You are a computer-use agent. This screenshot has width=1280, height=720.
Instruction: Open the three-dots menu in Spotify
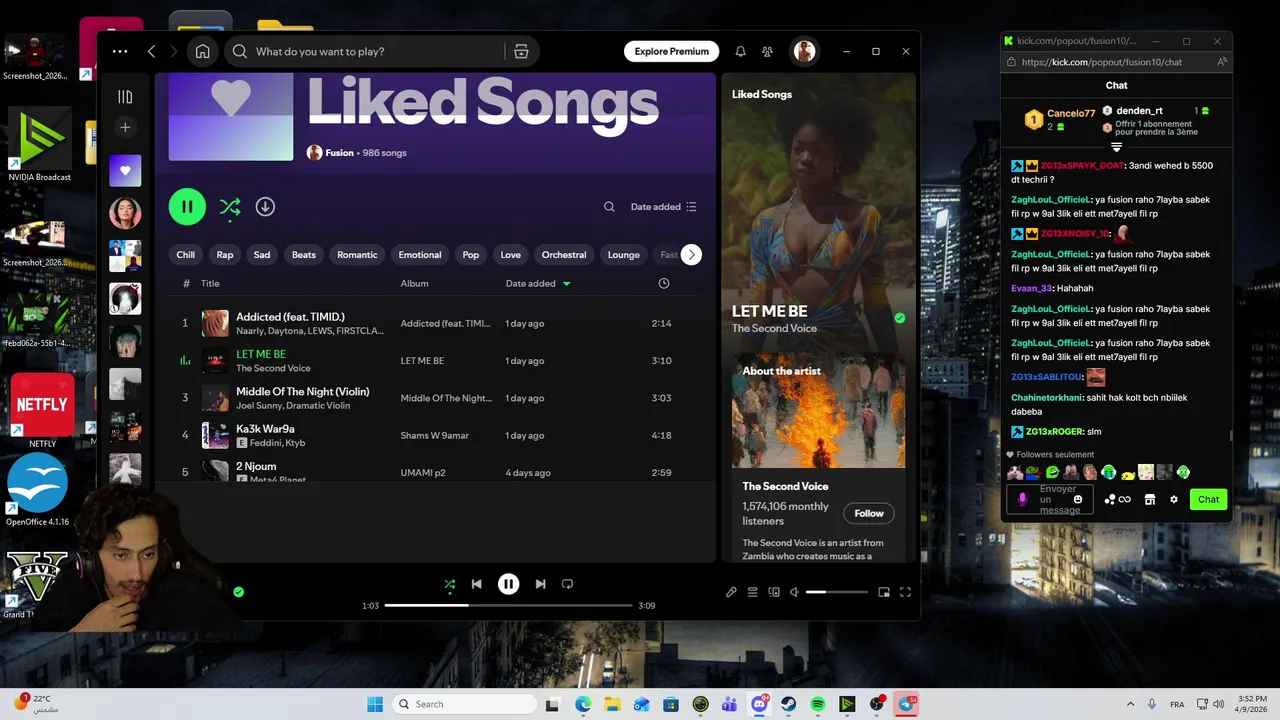[120, 51]
